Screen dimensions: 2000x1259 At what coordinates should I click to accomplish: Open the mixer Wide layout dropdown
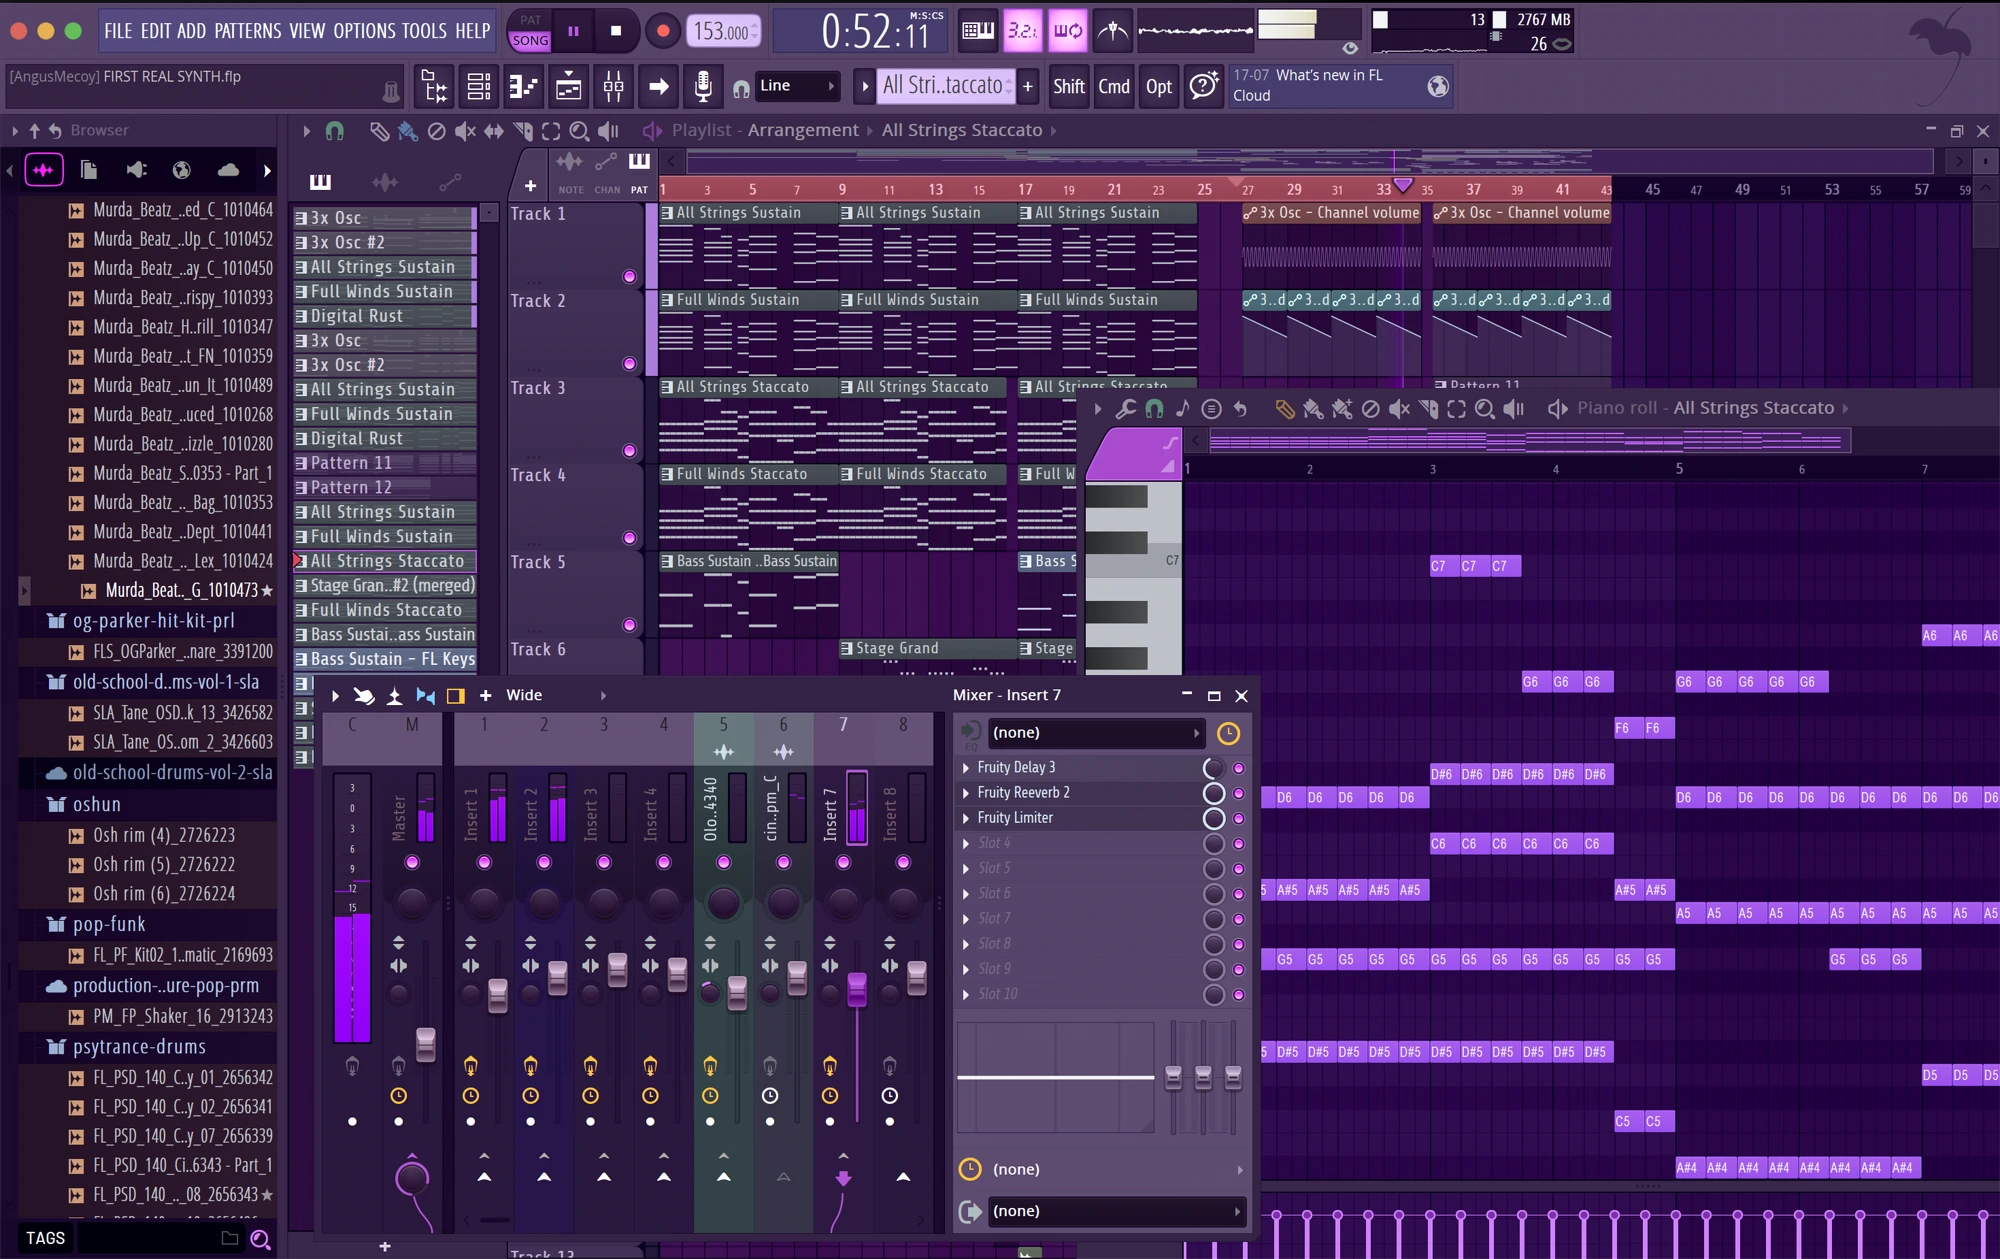[x=556, y=696]
